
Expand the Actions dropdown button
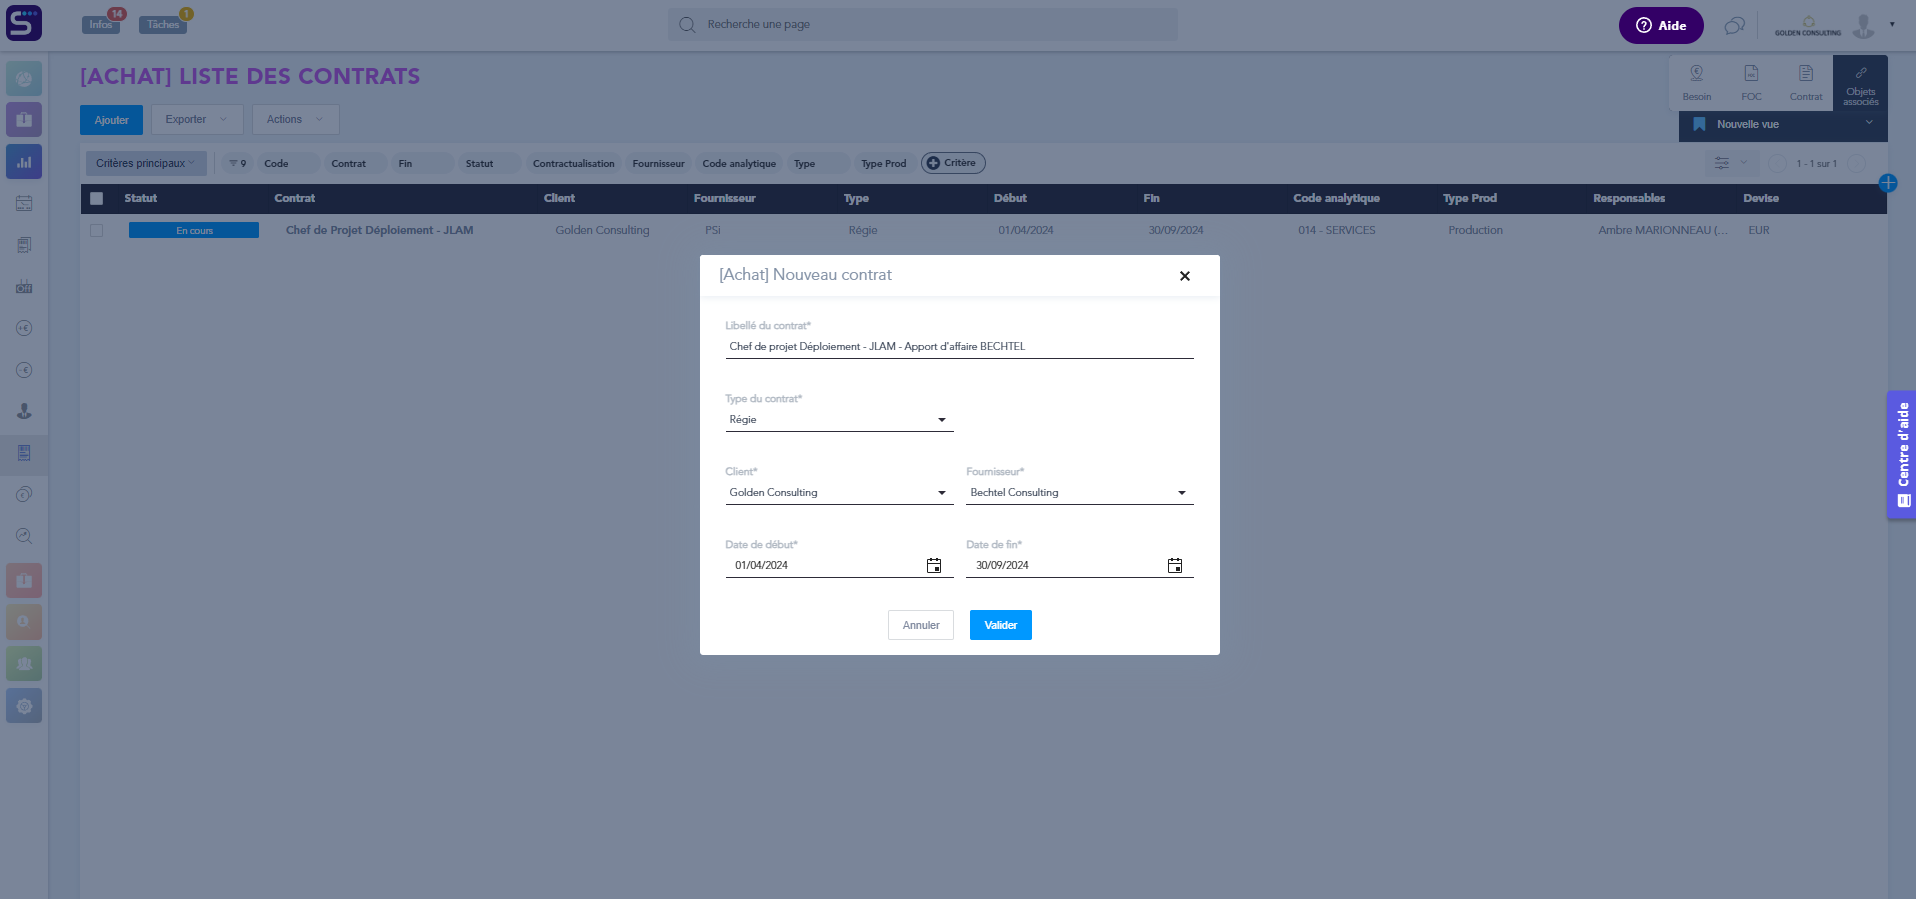(295, 120)
